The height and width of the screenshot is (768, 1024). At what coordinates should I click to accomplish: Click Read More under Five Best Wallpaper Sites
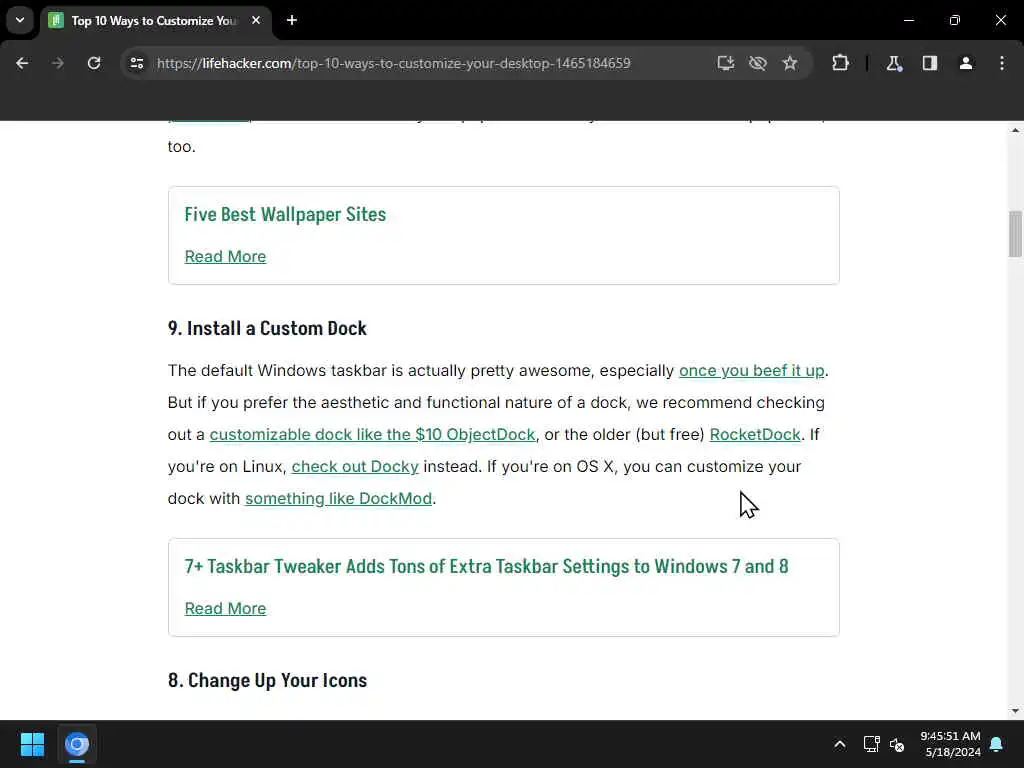225,257
